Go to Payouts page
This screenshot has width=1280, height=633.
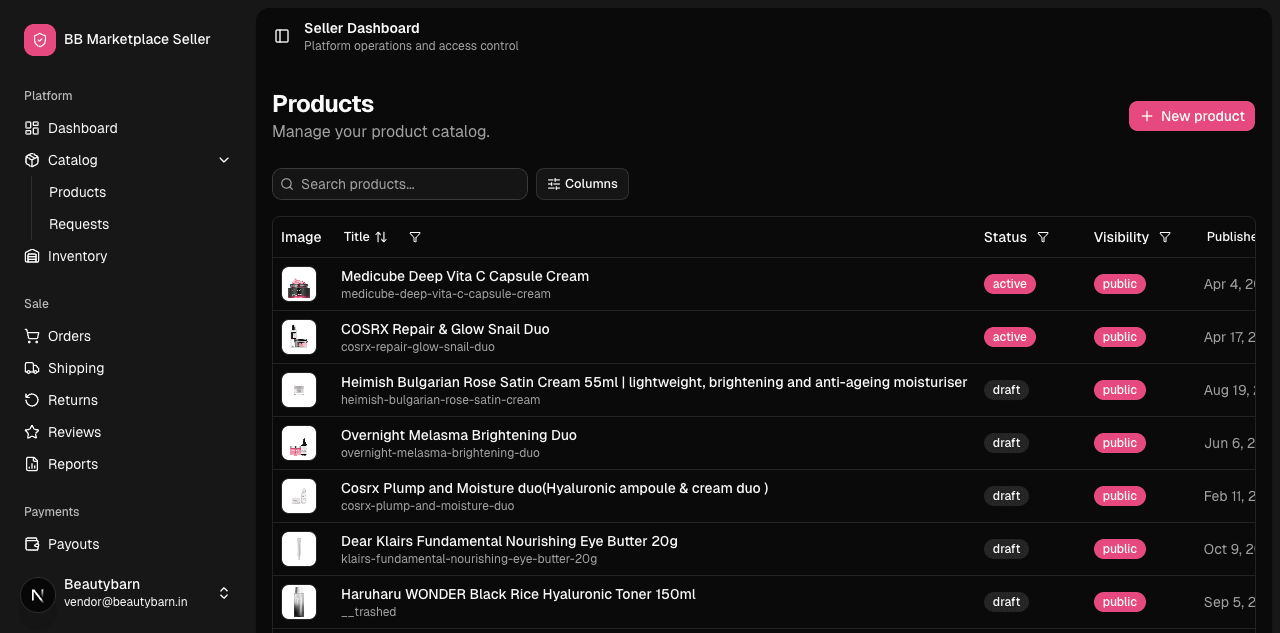click(128, 544)
